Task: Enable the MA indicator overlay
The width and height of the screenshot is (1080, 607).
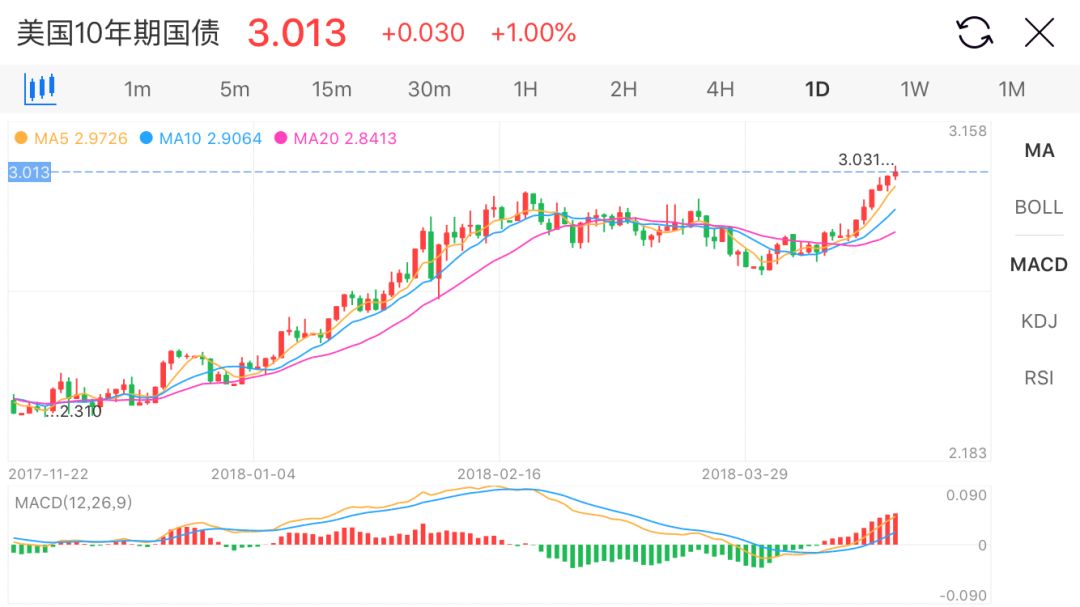Action: click(x=1039, y=151)
